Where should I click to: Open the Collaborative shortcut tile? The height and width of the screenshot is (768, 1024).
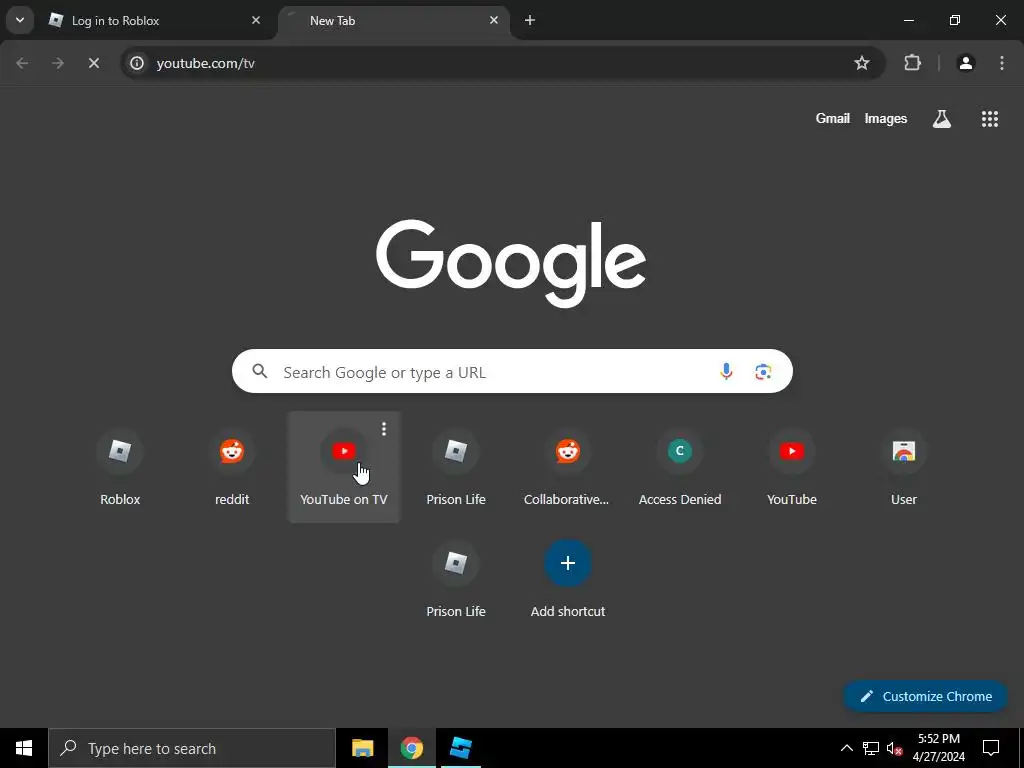568,467
